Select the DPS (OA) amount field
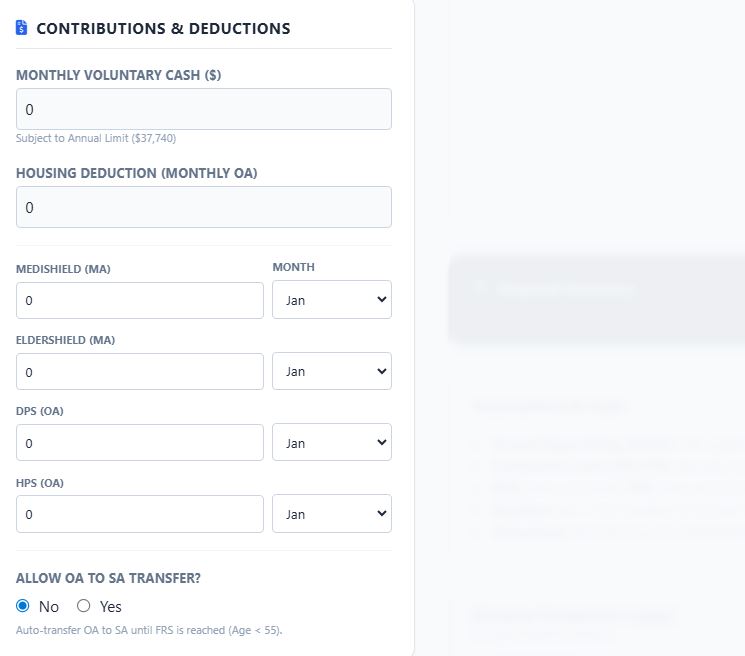The width and height of the screenshot is (745, 656). coord(140,443)
